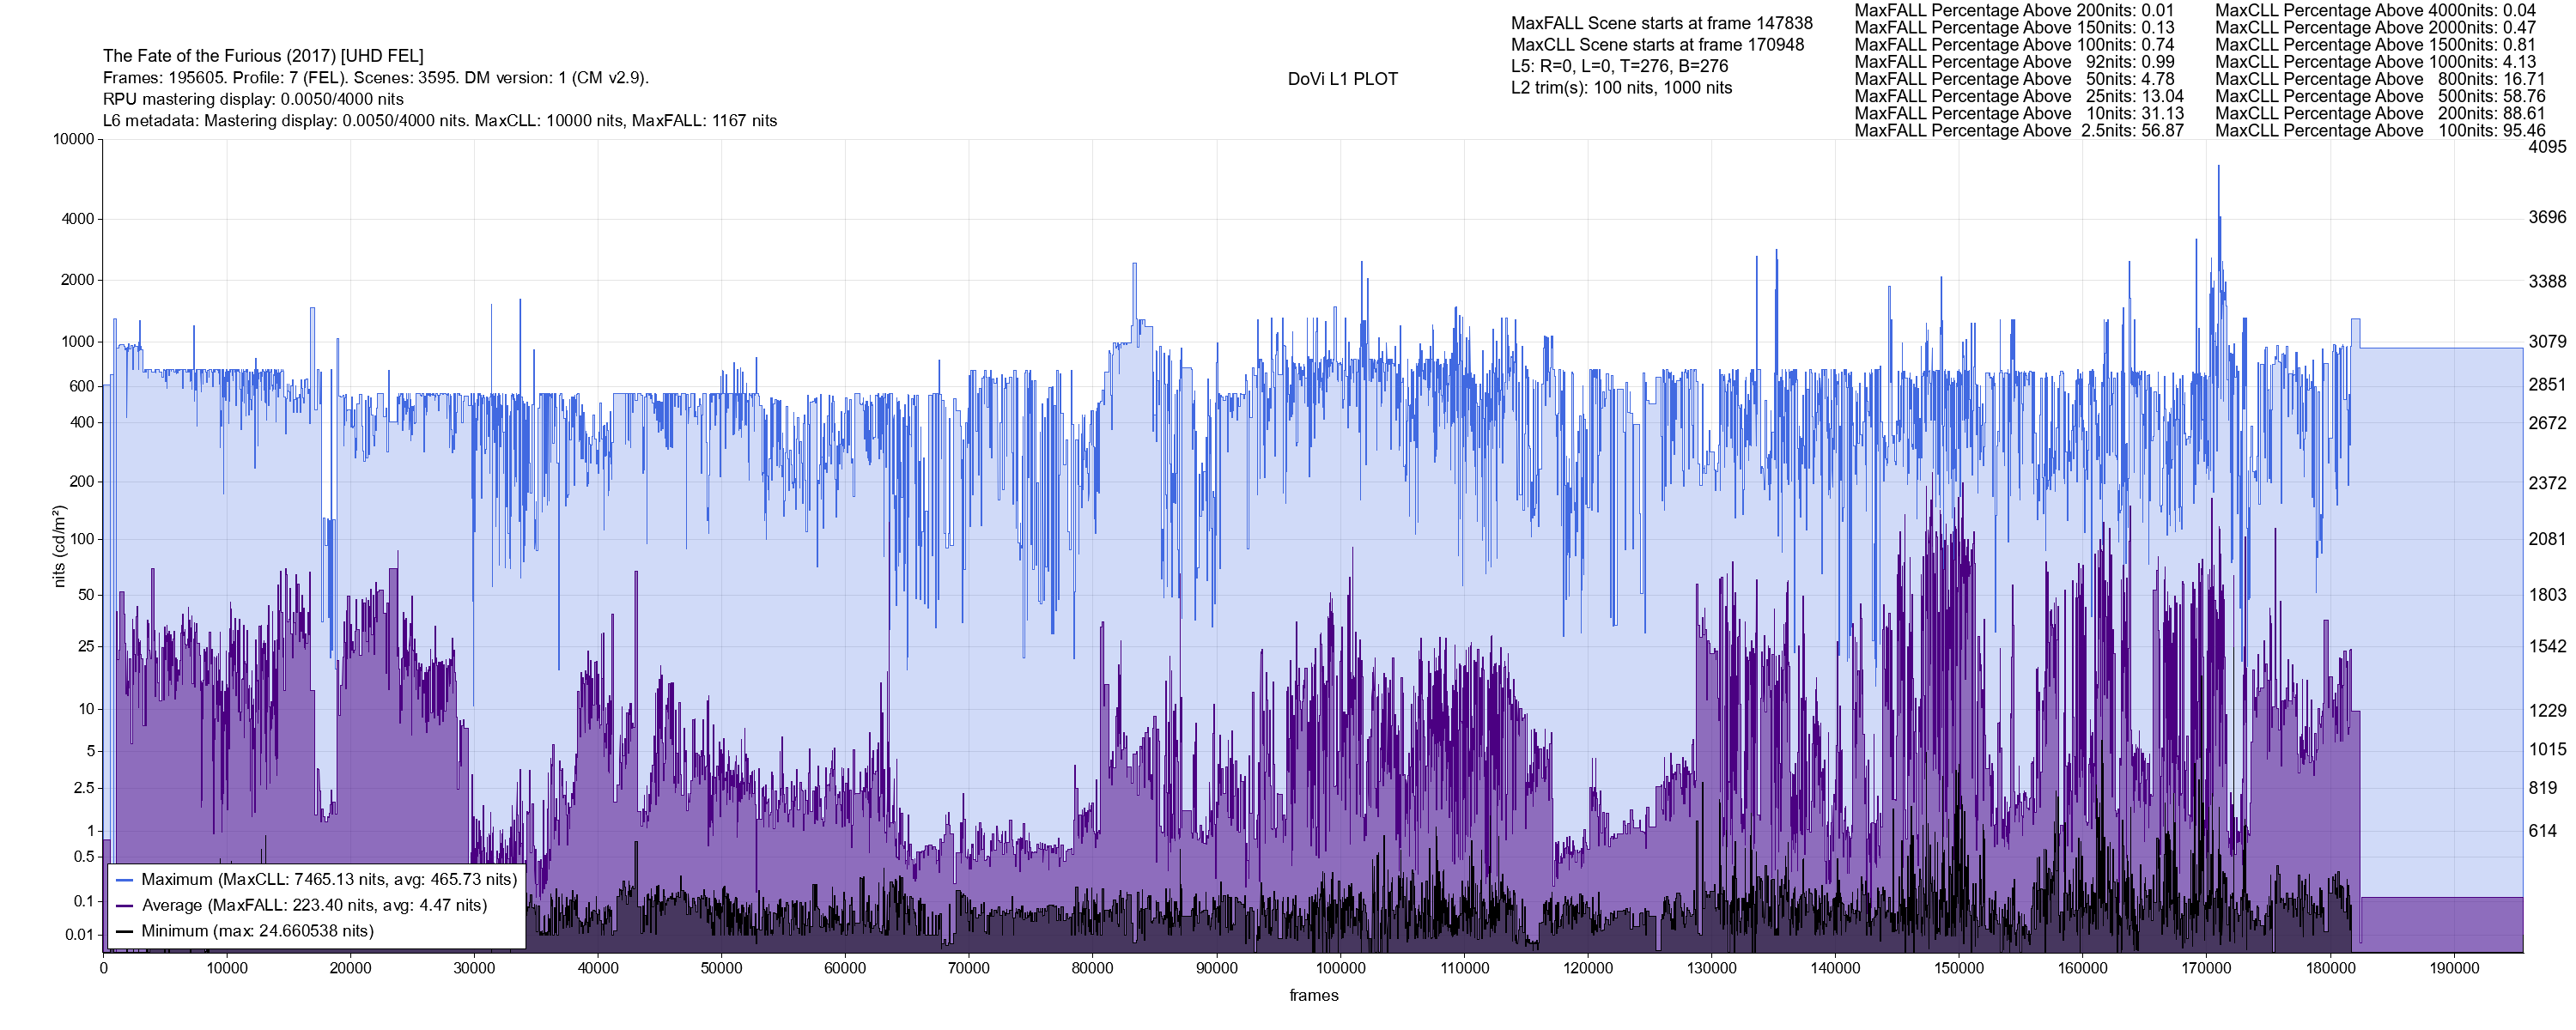
Task: Click the 4095 right-axis tick value
Action: 2547,147
